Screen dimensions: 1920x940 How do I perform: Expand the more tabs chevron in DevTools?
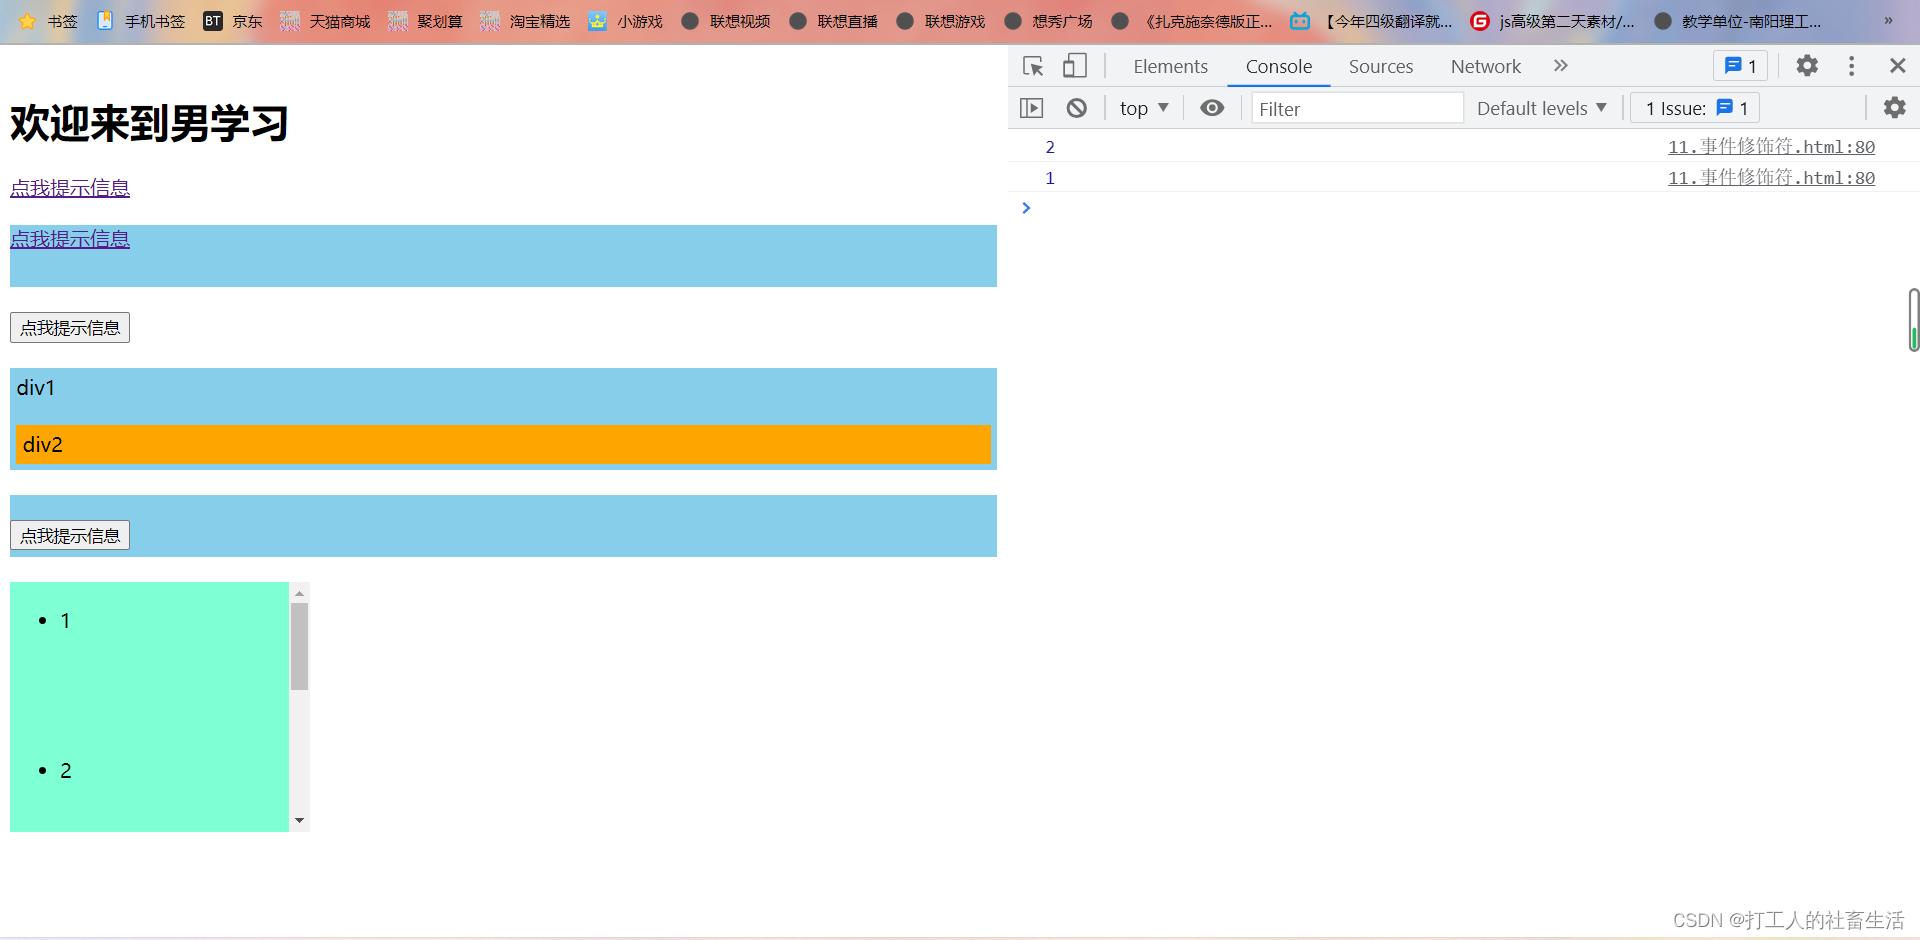(1561, 66)
